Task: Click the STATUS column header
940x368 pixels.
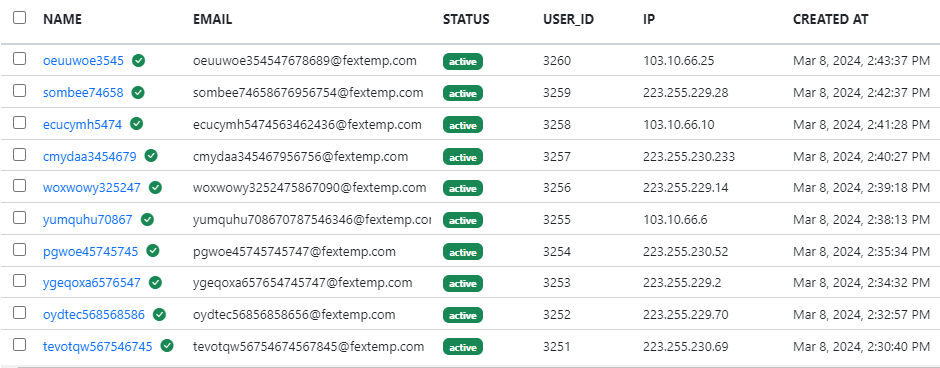Action: pos(466,19)
